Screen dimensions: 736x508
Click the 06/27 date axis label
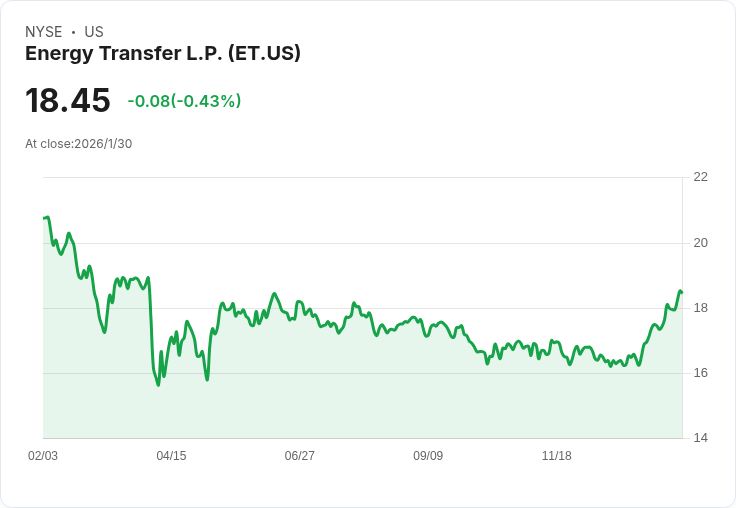point(299,455)
